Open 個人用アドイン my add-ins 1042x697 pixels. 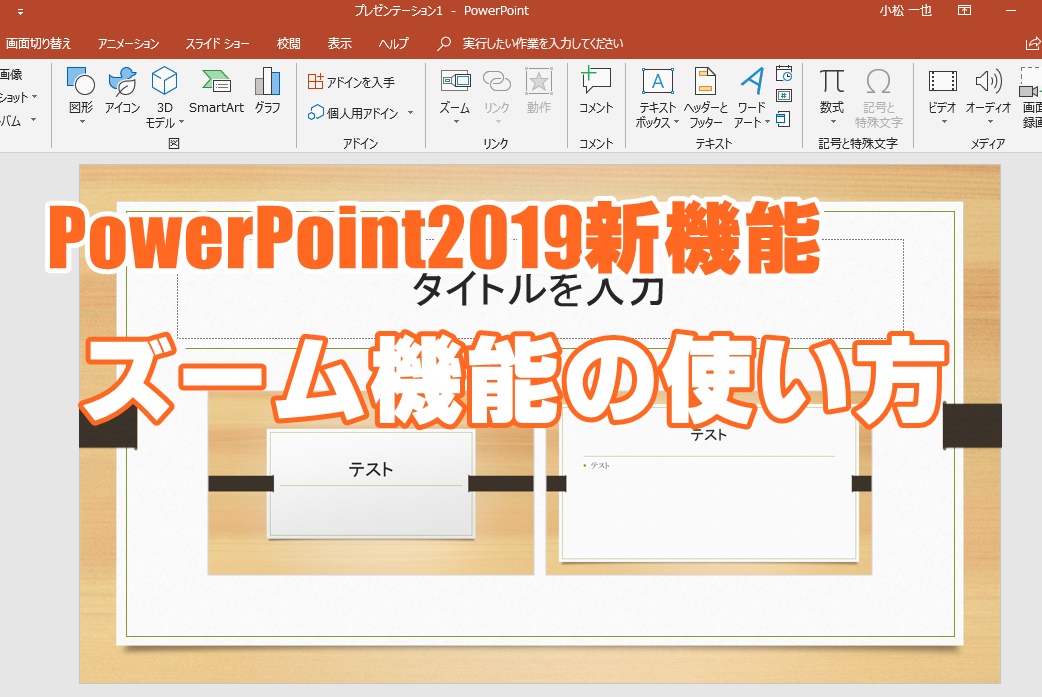point(353,113)
